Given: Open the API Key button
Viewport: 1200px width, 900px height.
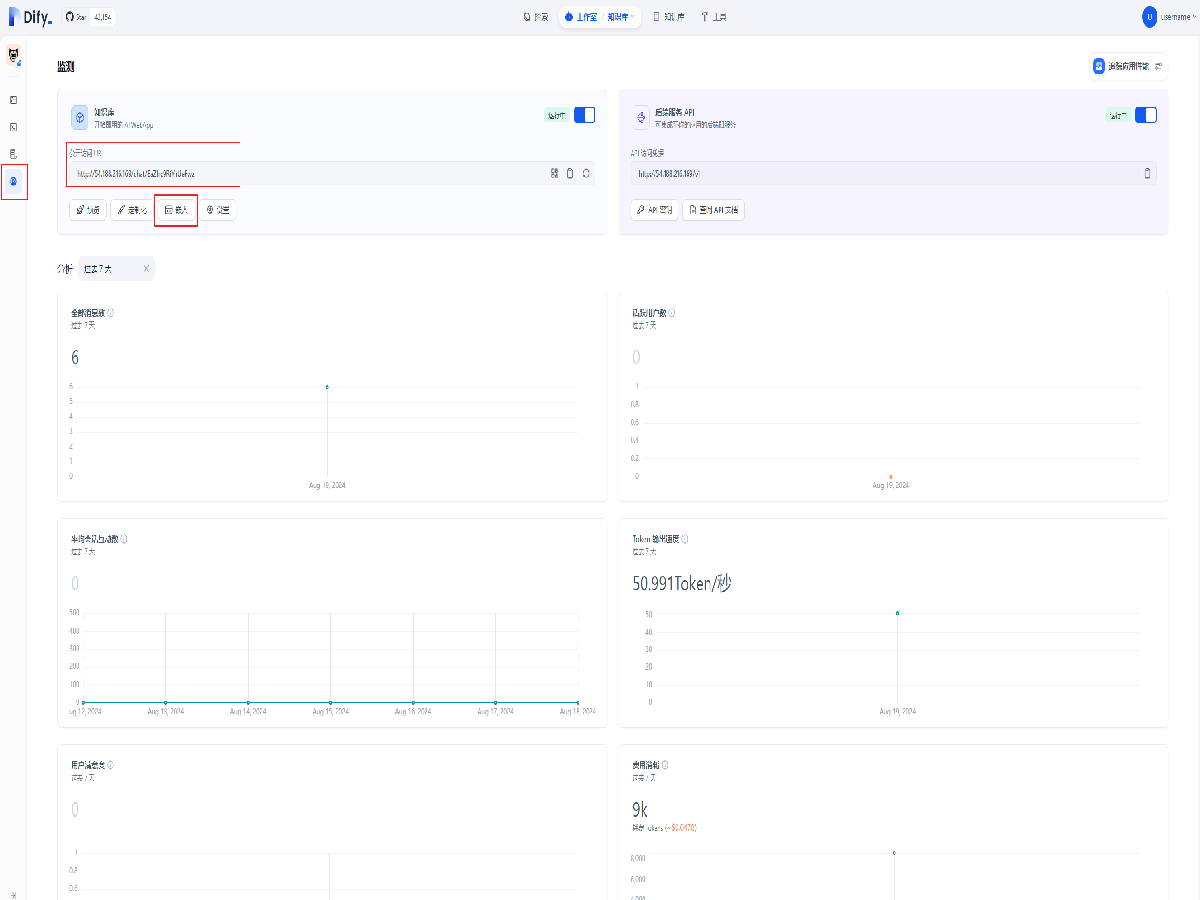Looking at the screenshot, I should point(655,210).
